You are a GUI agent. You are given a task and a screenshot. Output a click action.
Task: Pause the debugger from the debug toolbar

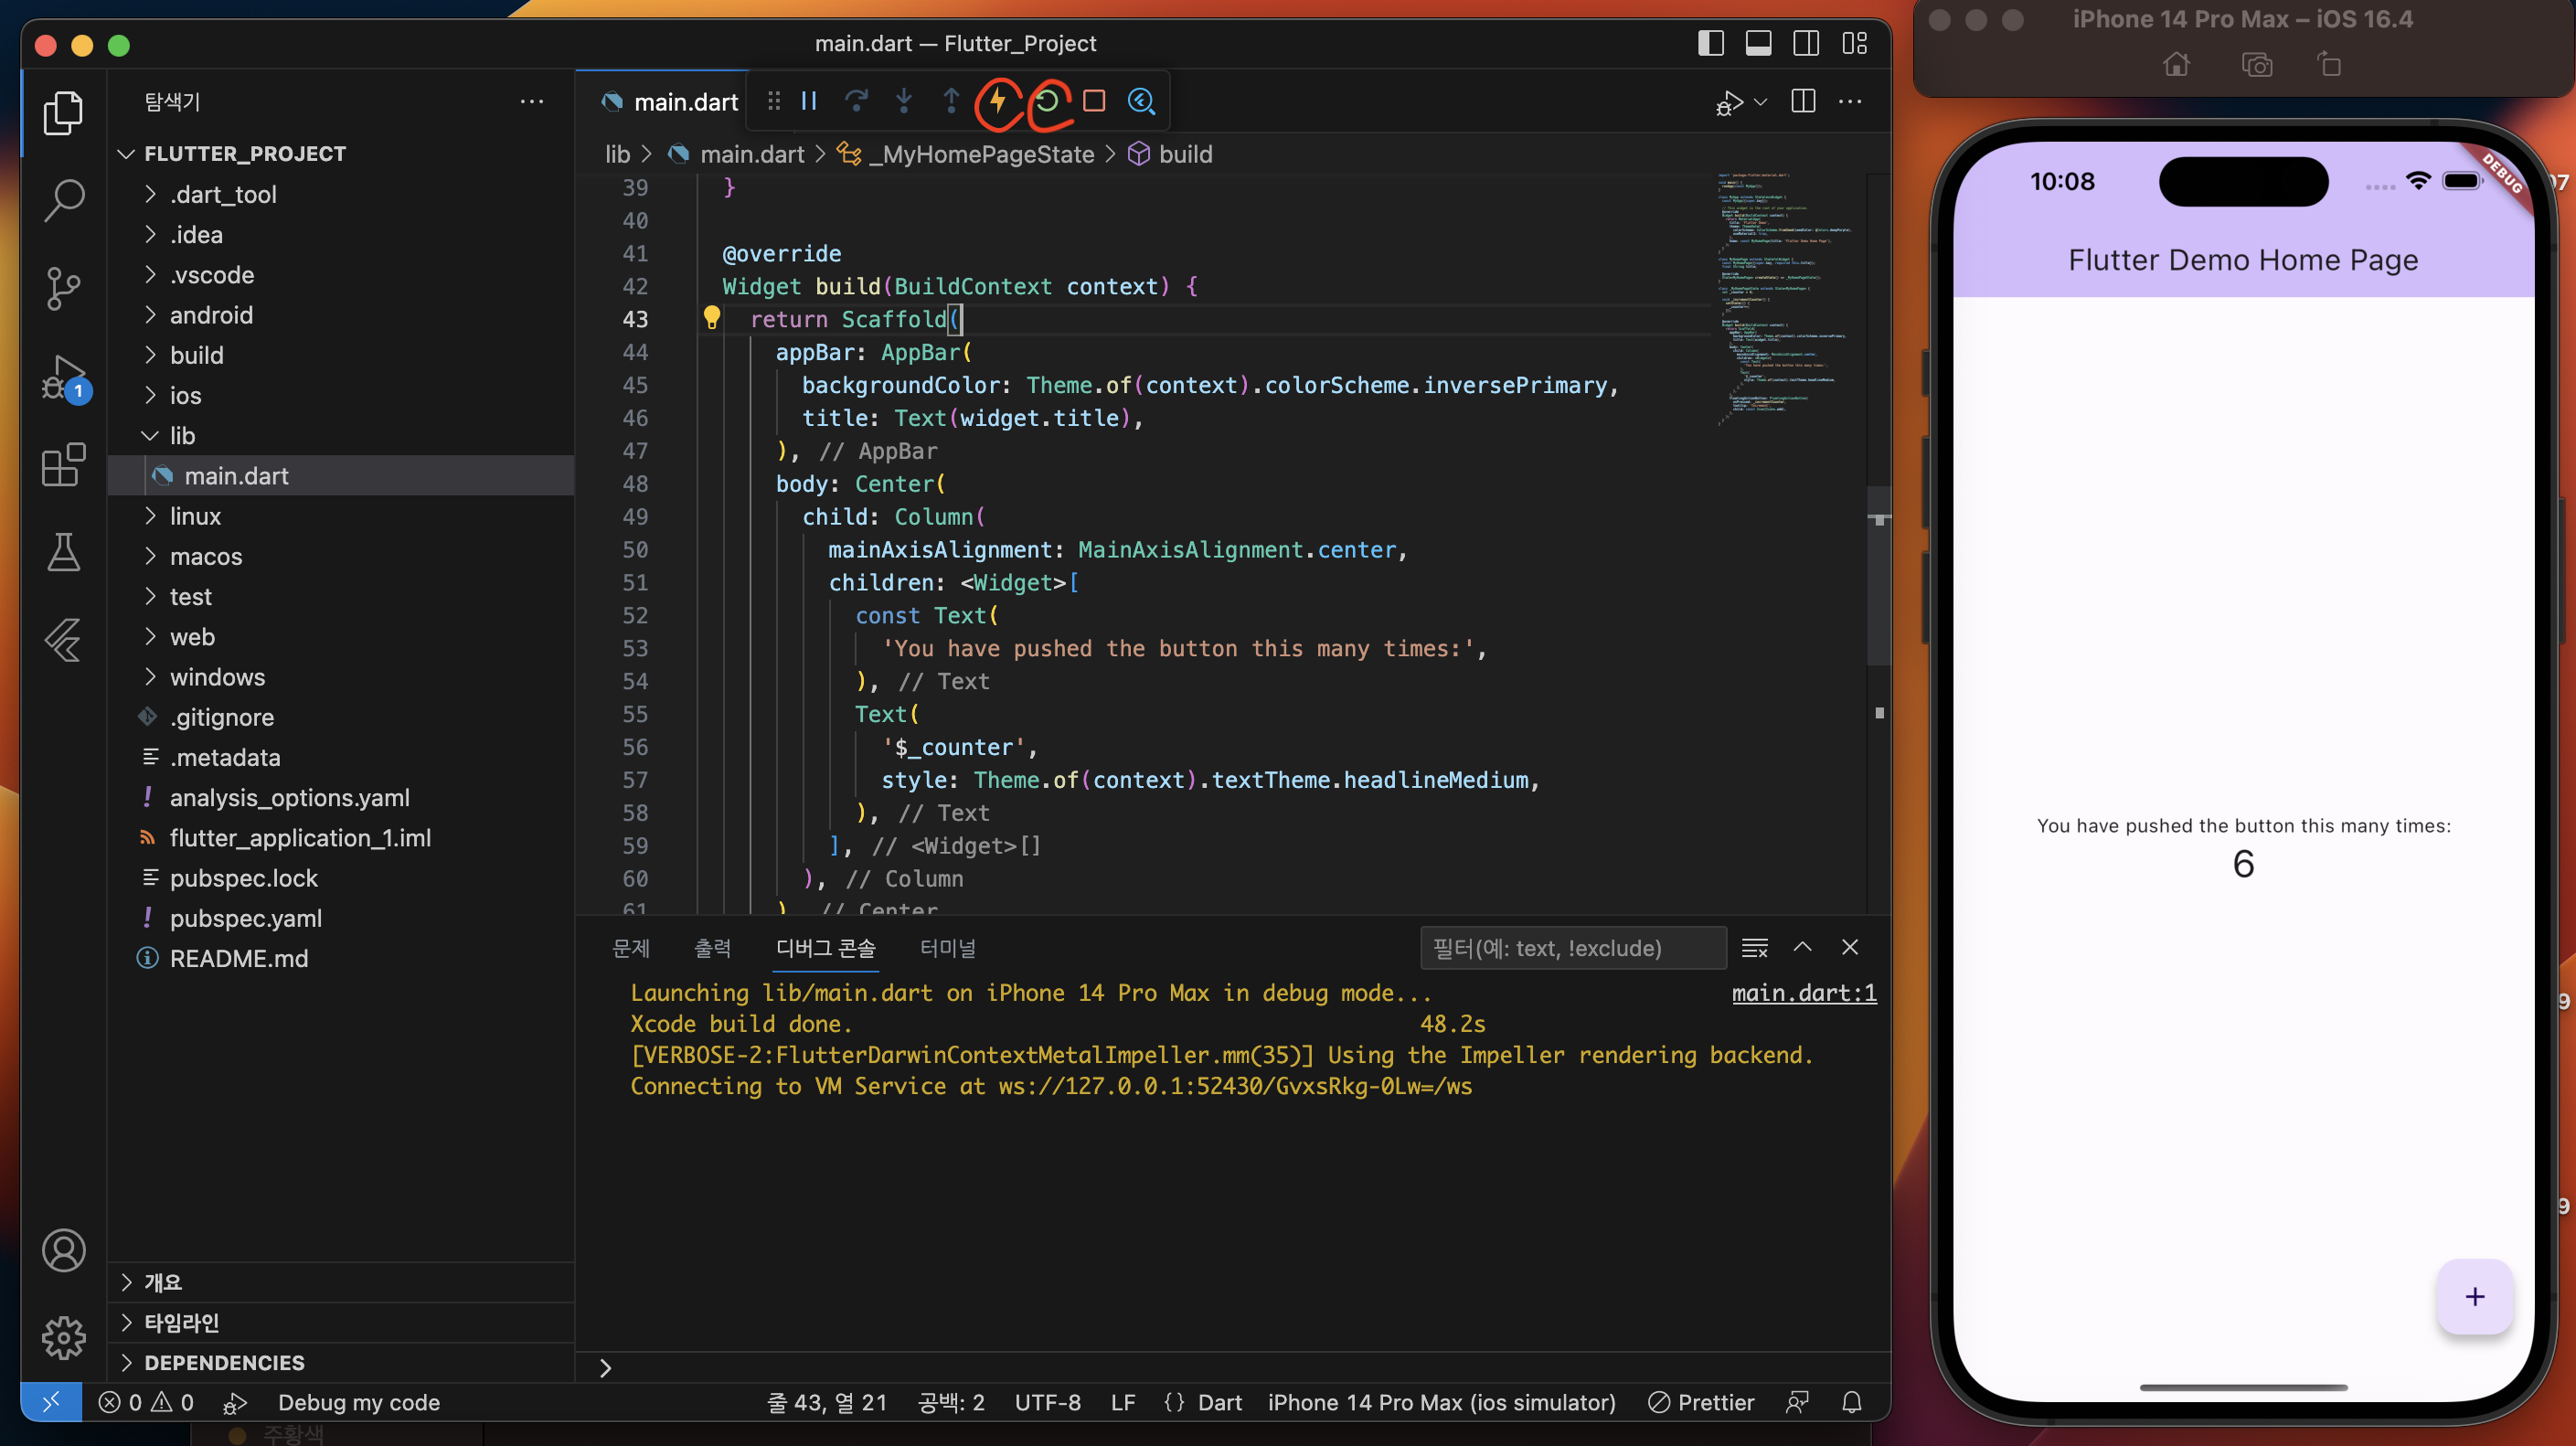tap(809, 101)
